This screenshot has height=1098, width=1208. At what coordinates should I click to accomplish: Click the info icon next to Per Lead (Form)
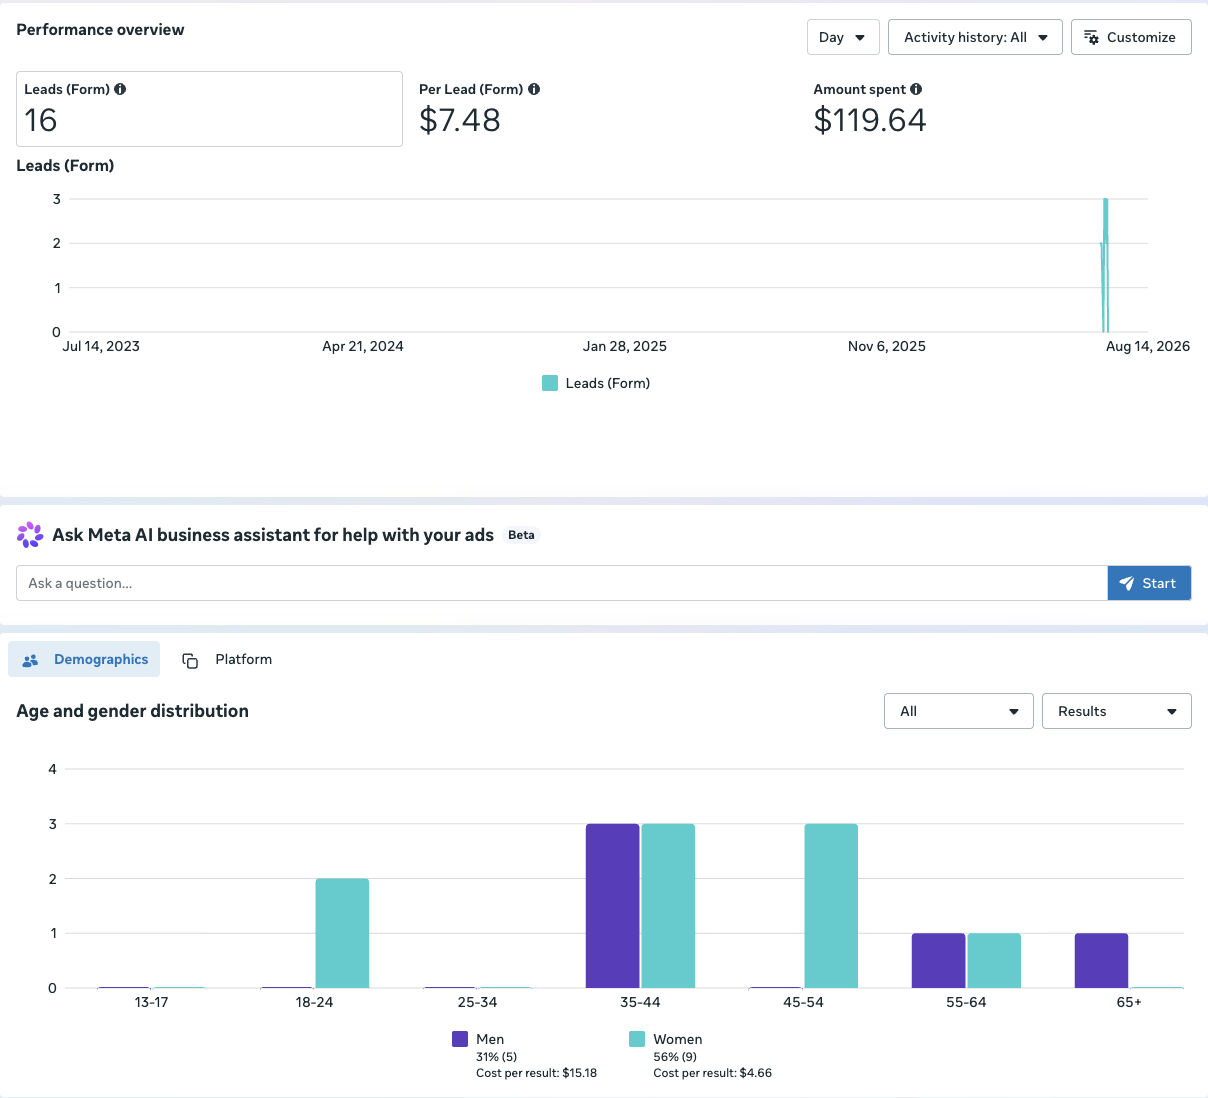pos(534,89)
